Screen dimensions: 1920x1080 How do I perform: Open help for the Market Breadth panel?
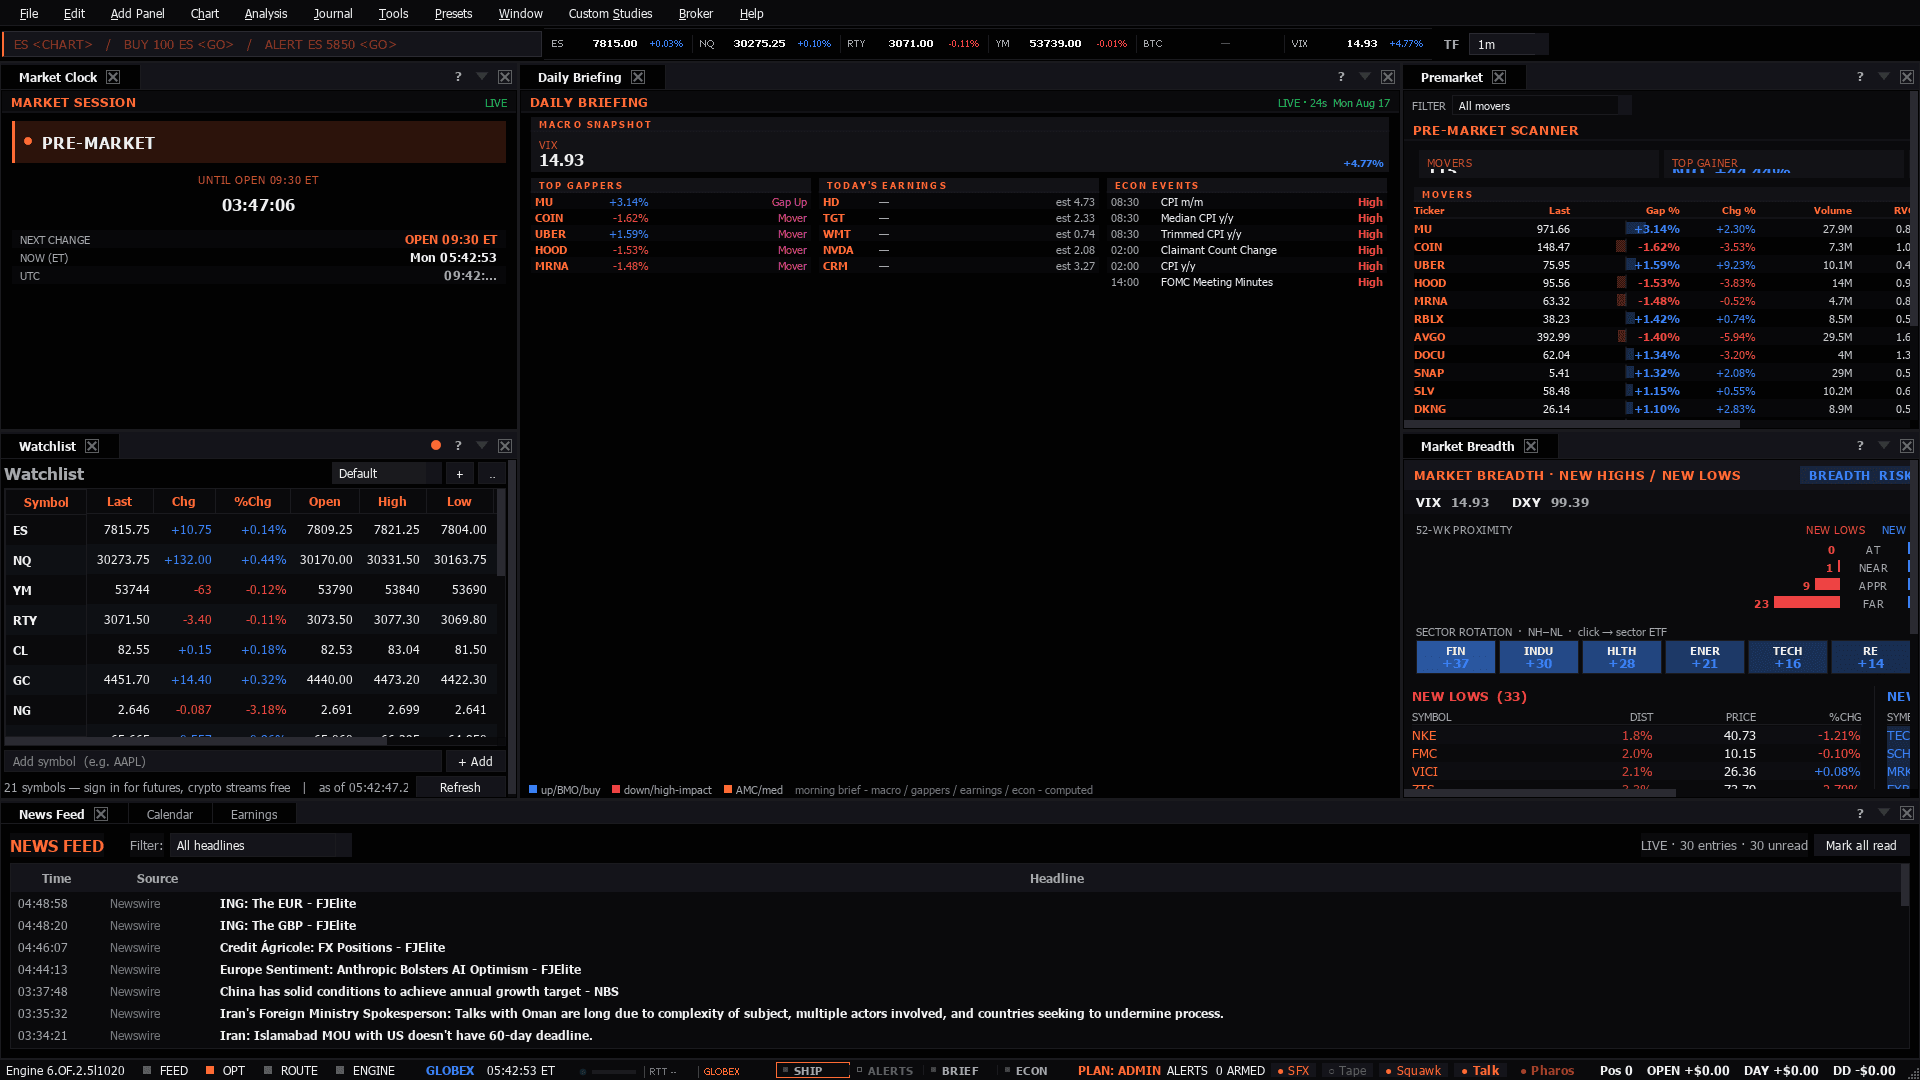pyautogui.click(x=1860, y=446)
